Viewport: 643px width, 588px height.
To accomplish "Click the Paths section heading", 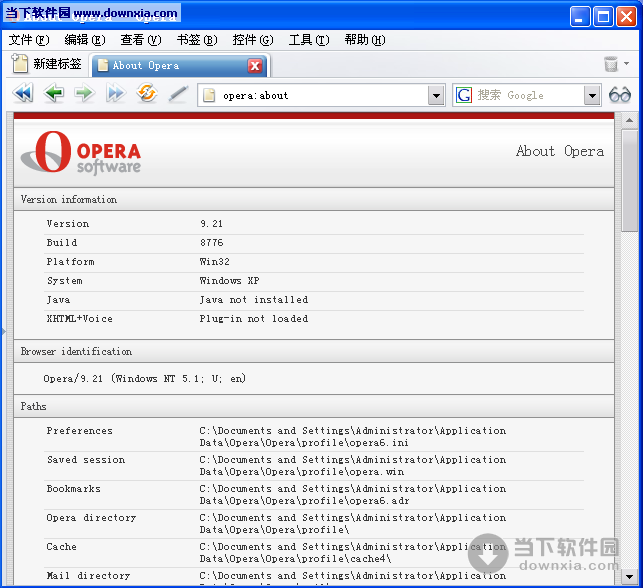I will 33,406.
